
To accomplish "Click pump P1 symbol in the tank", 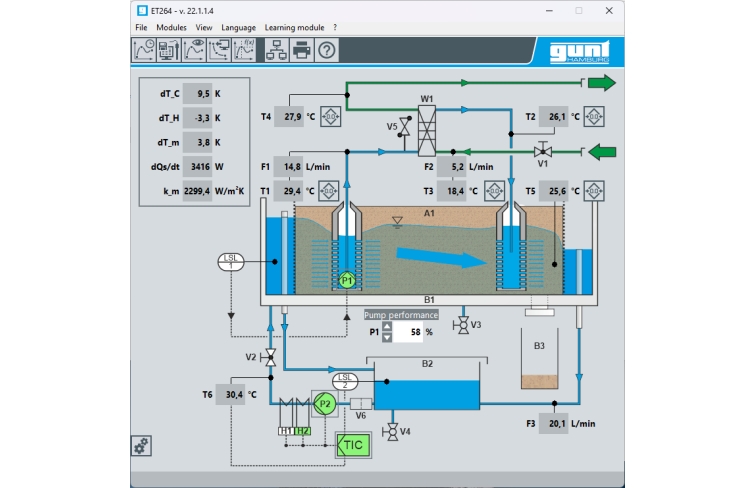I will pyautogui.click(x=347, y=281).
